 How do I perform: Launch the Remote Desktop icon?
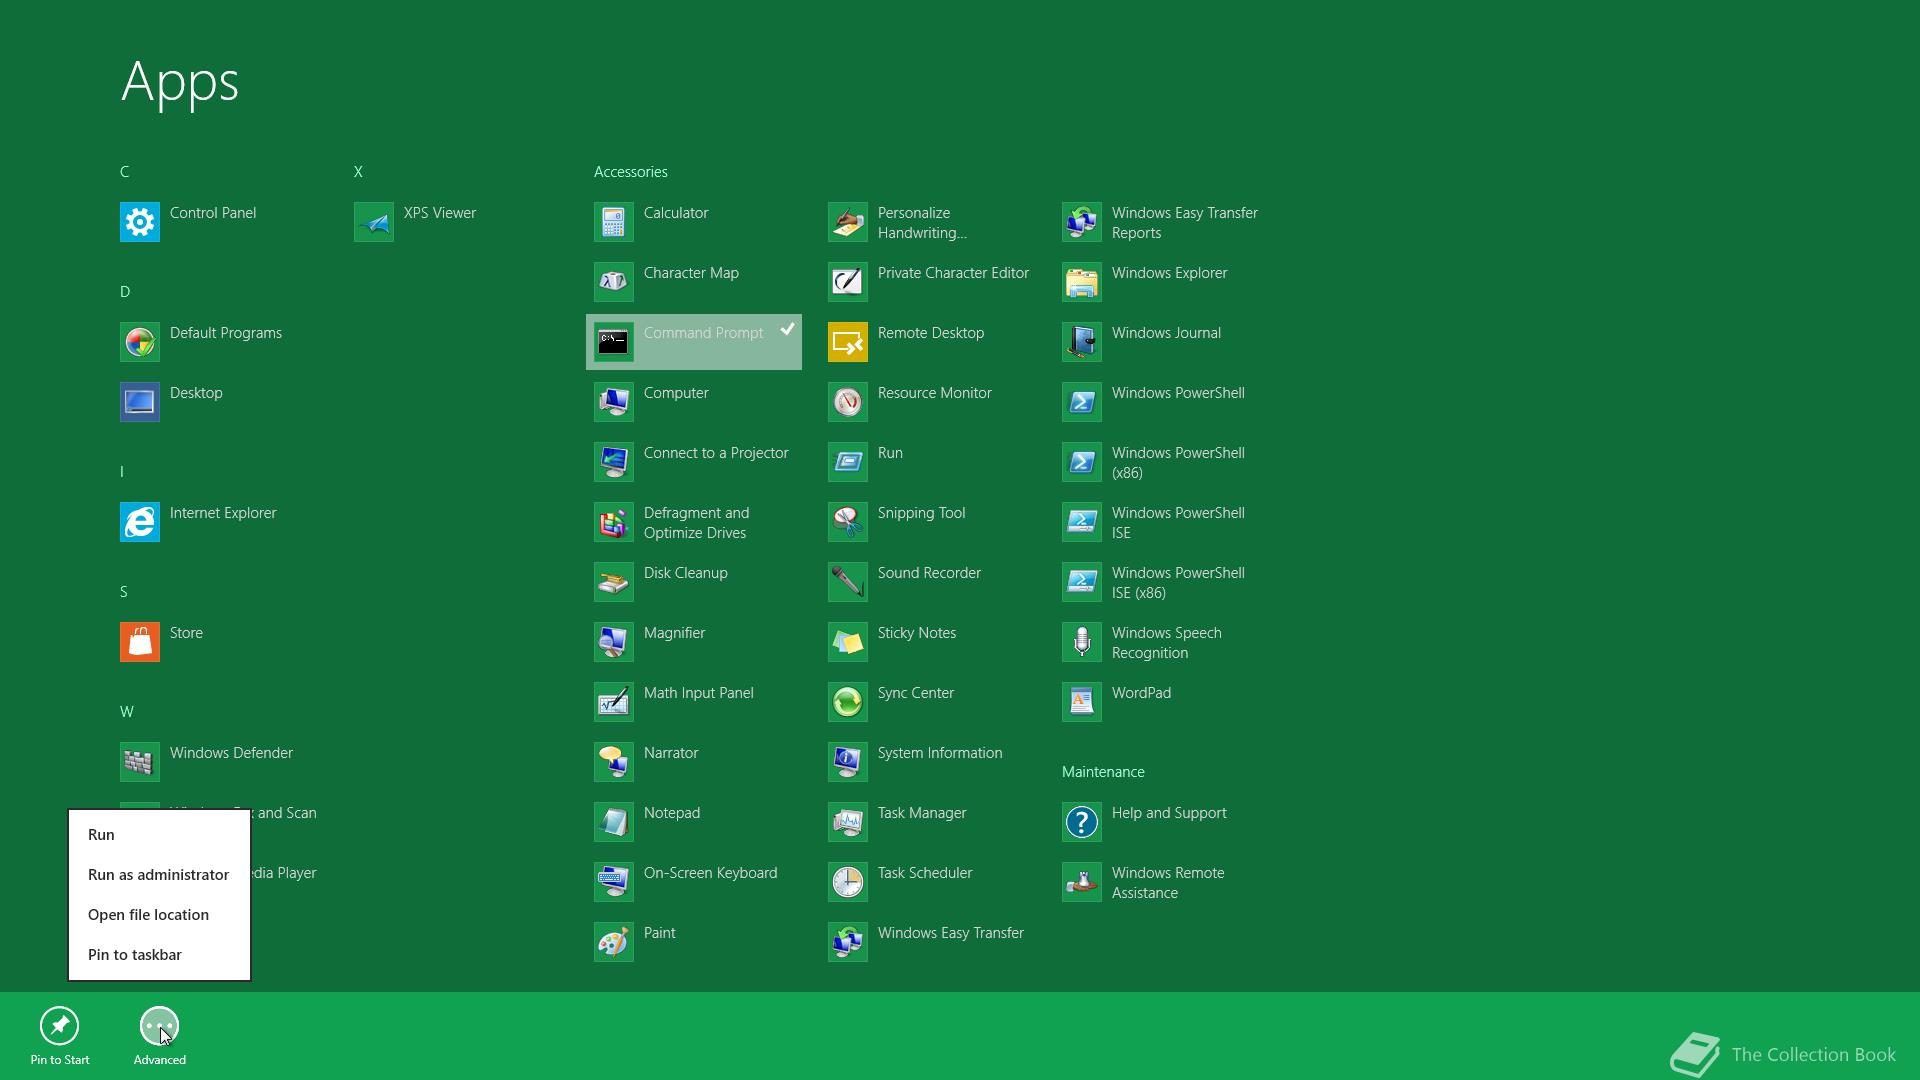pos(847,342)
